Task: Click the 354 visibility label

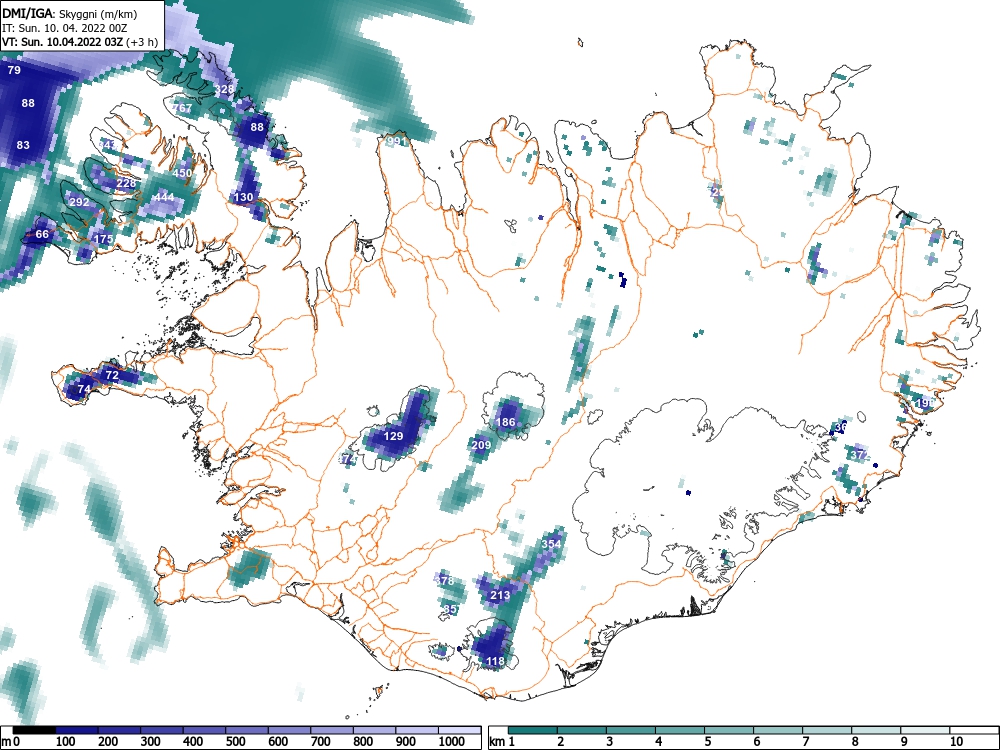Action: coord(551,544)
